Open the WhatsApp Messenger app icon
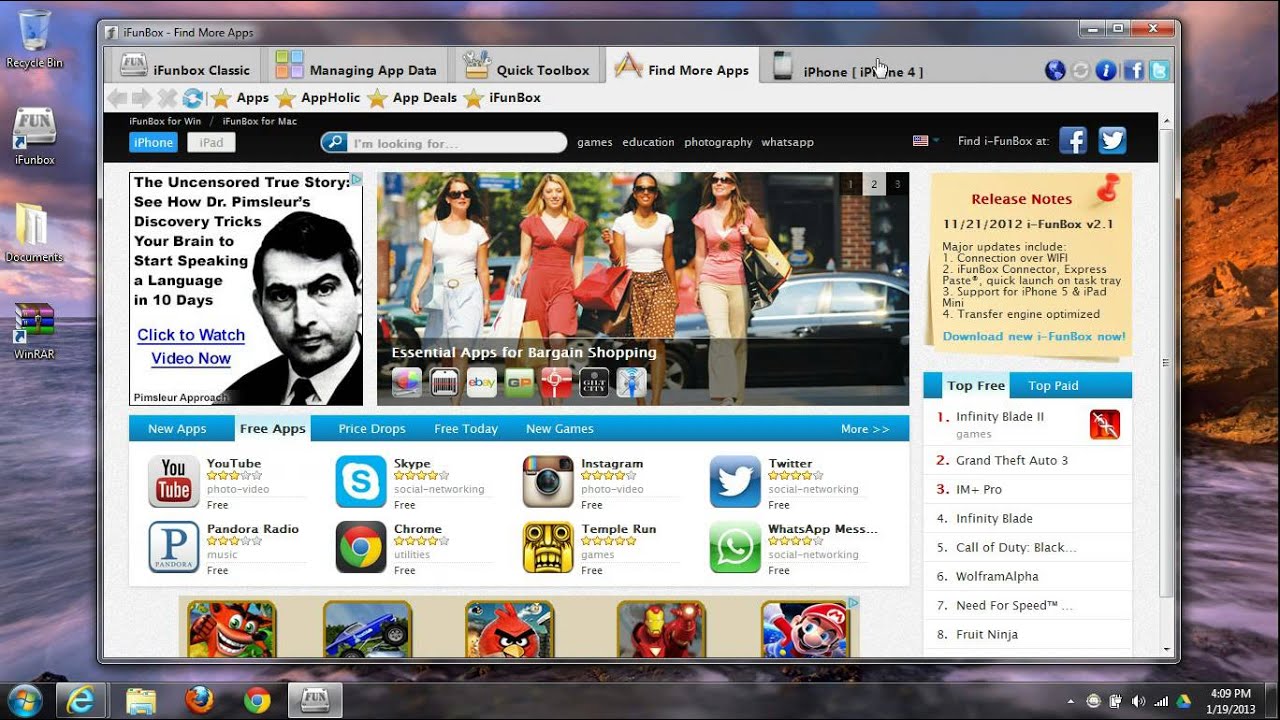 point(735,547)
